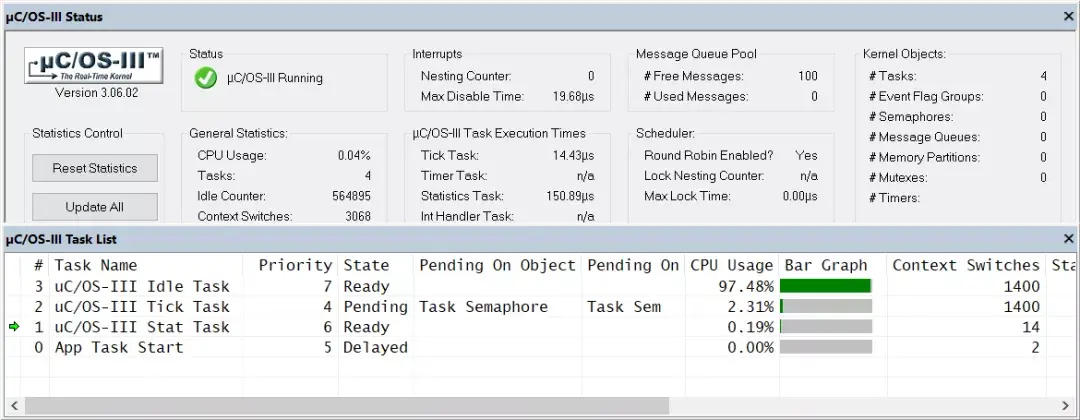1080x420 pixels.
Task: Click the green current-task arrow indicator
Action: pyautogui.click(x=14, y=327)
